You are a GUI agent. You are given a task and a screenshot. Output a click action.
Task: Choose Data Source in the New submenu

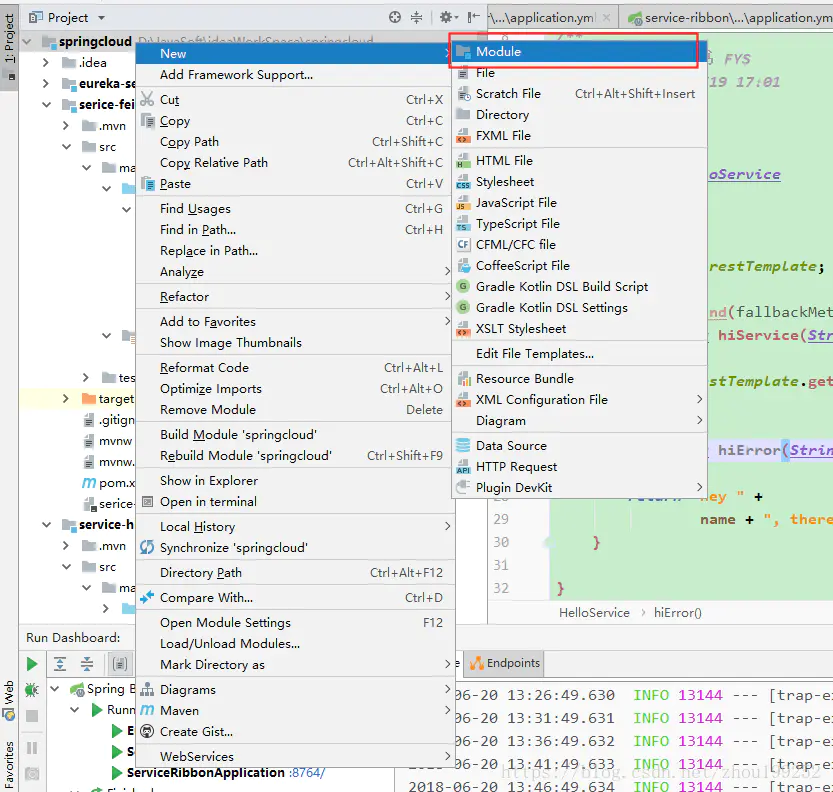tap(511, 446)
